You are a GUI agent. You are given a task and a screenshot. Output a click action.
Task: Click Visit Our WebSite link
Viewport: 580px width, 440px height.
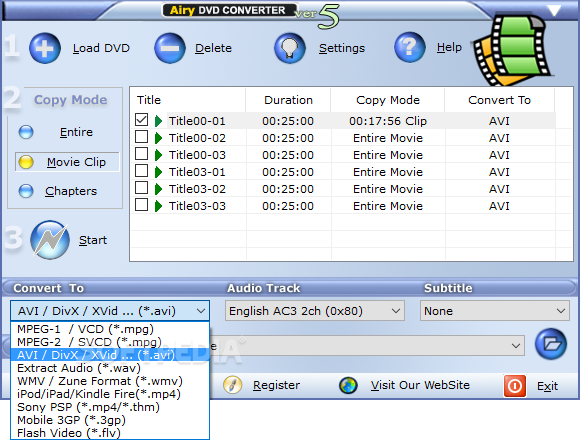tap(420, 385)
